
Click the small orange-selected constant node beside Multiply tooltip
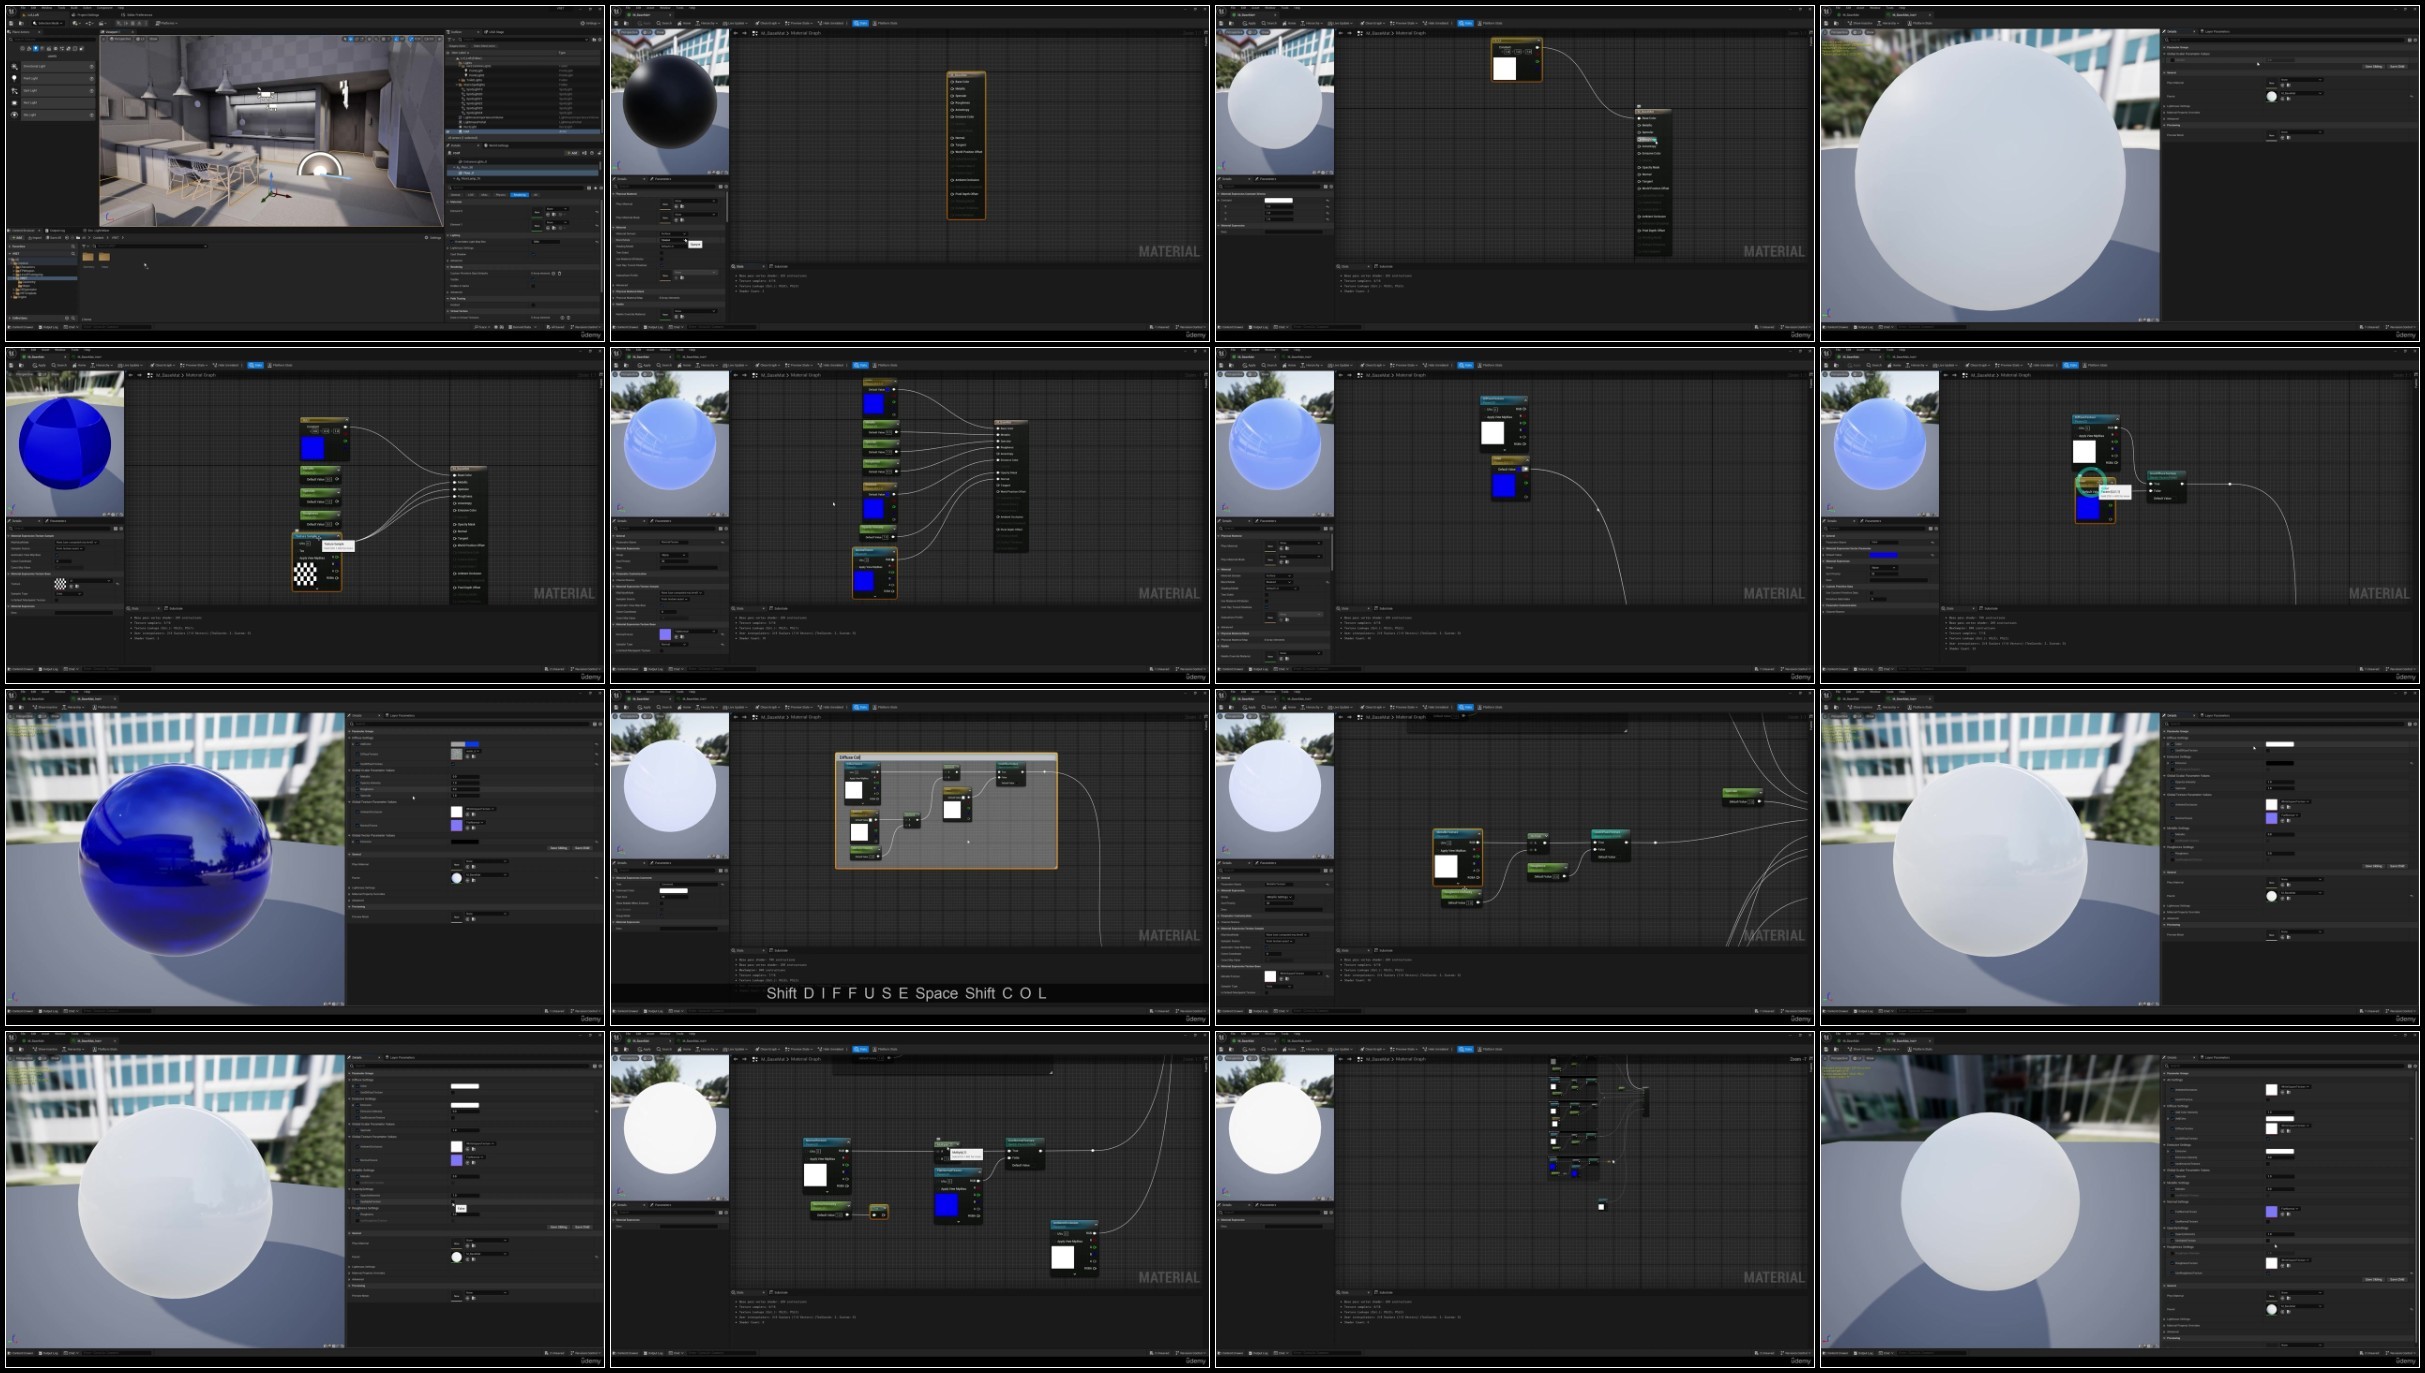click(879, 1212)
